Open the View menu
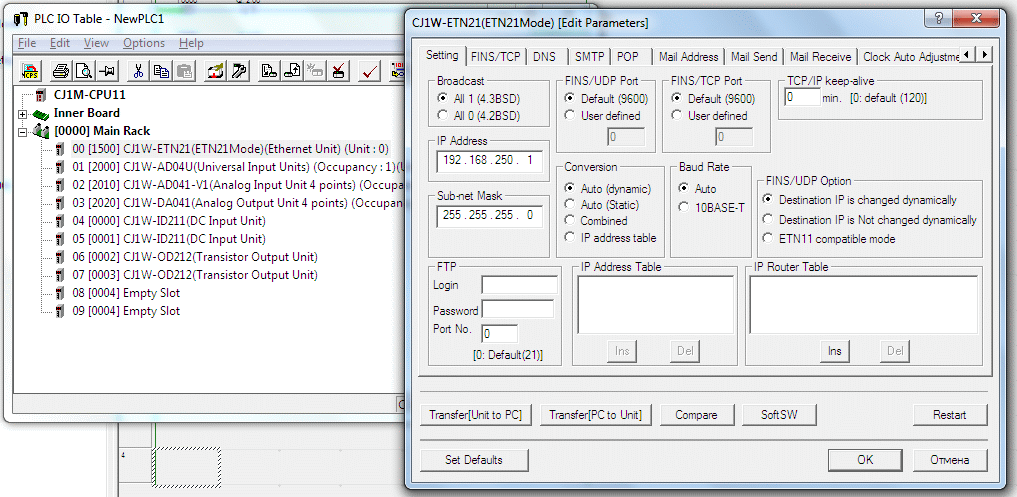Viewport: 1017px width, 497px height. [x=96, y=43]
